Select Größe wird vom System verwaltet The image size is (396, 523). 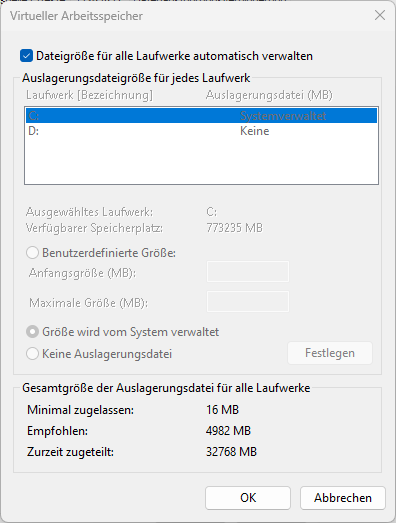pyautogui.click(x=32, y=332)
